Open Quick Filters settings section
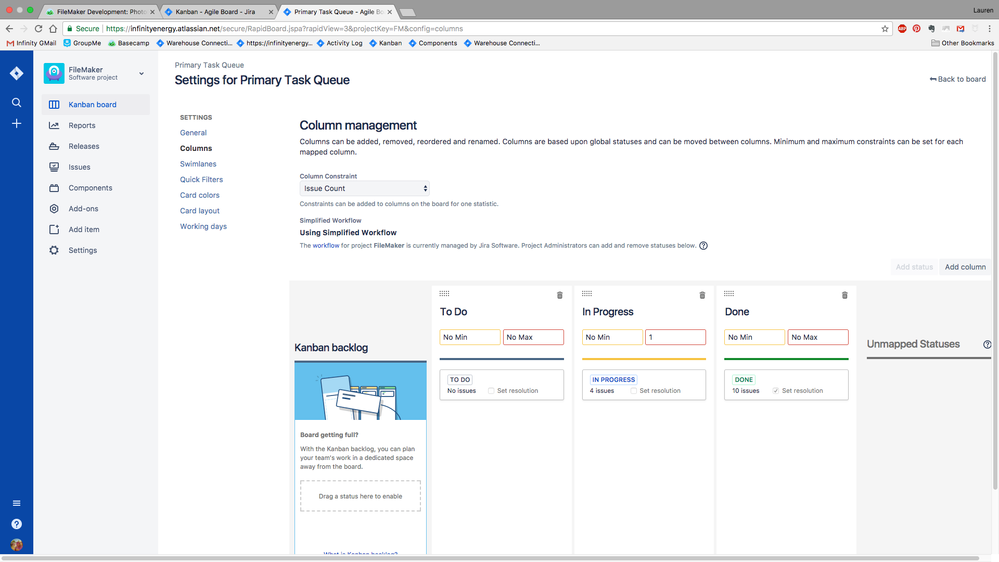The width and height of the screenshot is (999, 562). coord(201,180)
